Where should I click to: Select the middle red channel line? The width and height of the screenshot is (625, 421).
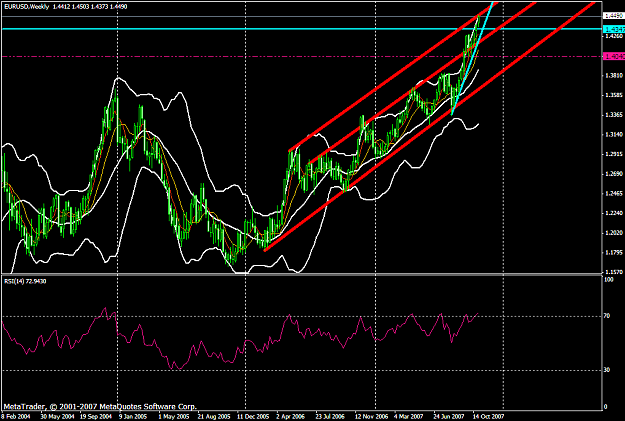click(422, 83)
